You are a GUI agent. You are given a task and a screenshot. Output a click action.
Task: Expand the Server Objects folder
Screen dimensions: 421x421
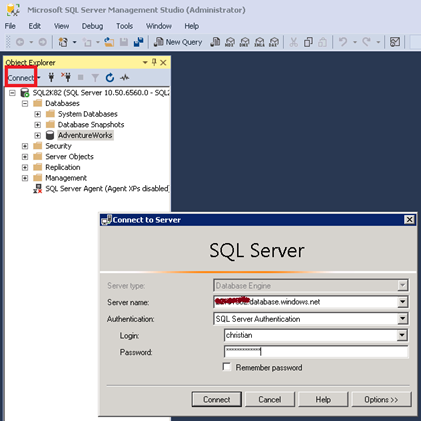25,157
